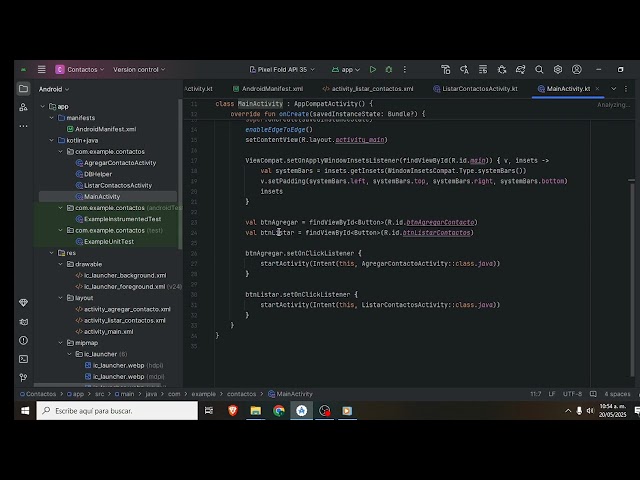Open AgregarContactoActivity in project tree

click(x=116, y=163)
